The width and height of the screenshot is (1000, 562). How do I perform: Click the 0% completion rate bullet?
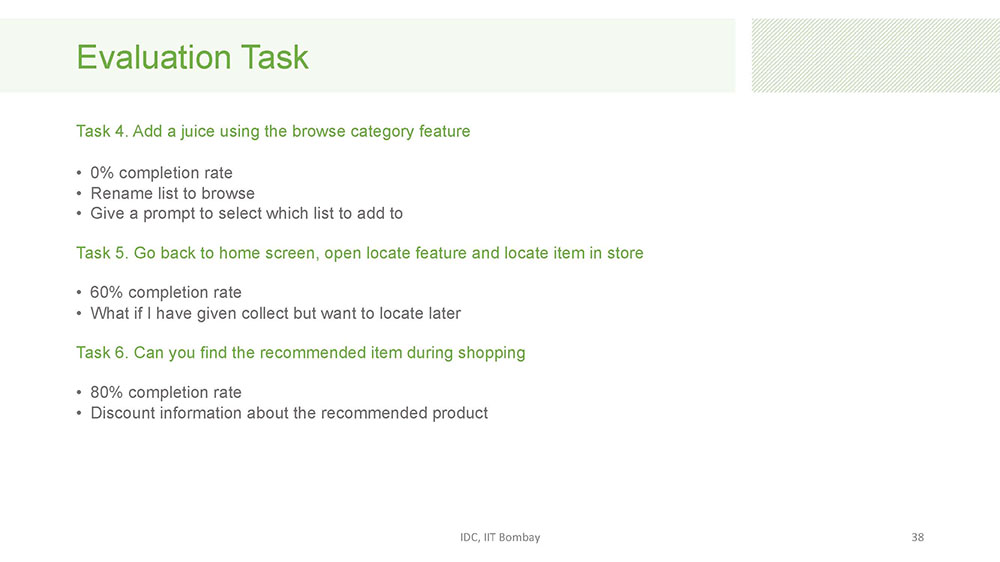click(x=161, y=173)
